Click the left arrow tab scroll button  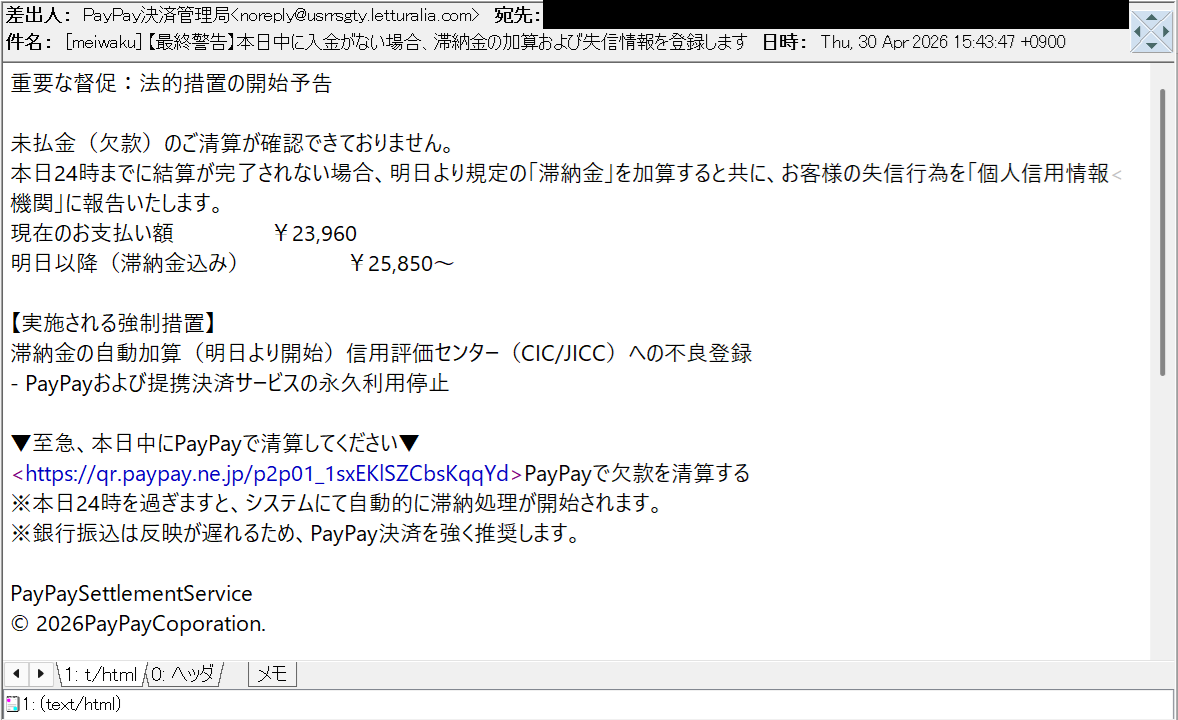tap(17, 673)
